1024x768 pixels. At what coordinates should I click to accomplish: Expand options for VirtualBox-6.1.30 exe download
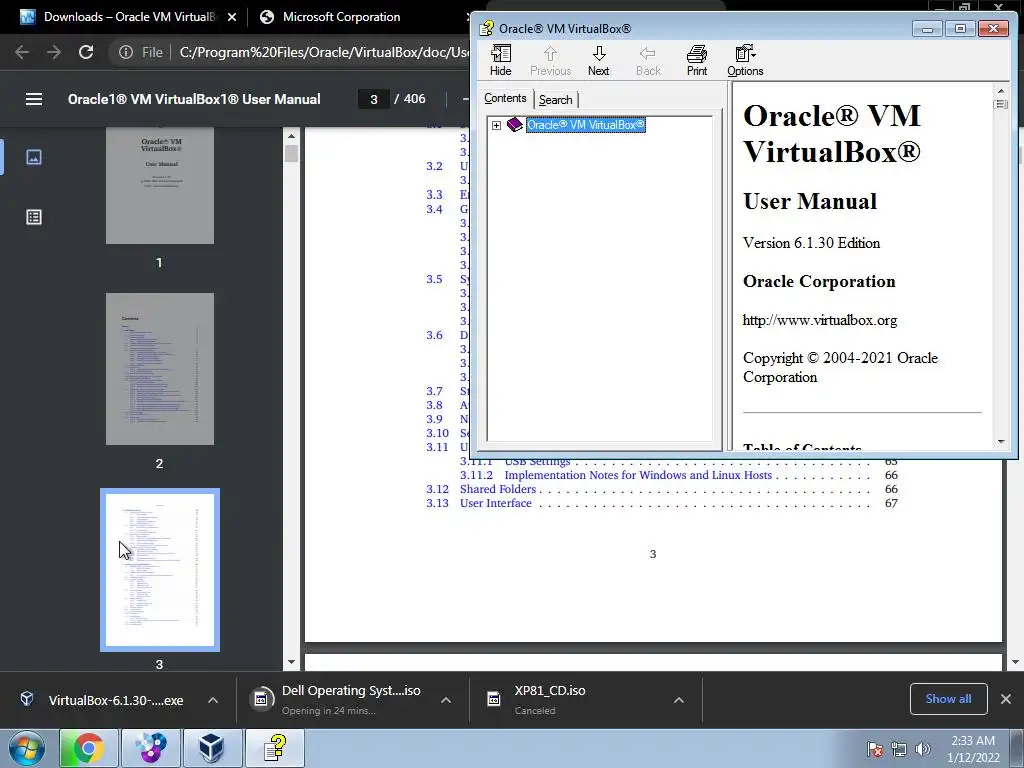tap(213, 700)
